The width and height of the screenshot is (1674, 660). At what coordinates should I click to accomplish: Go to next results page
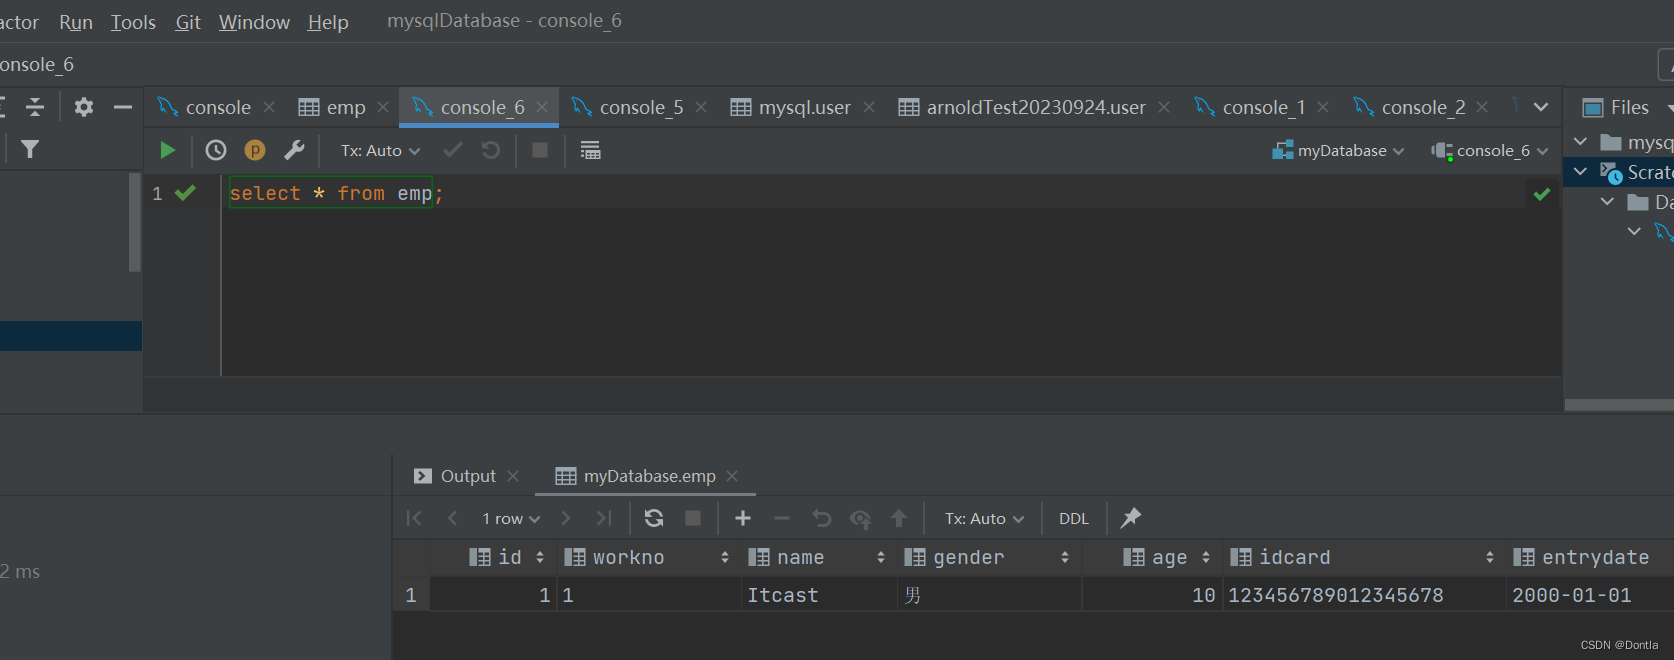(x=566, y=518)
